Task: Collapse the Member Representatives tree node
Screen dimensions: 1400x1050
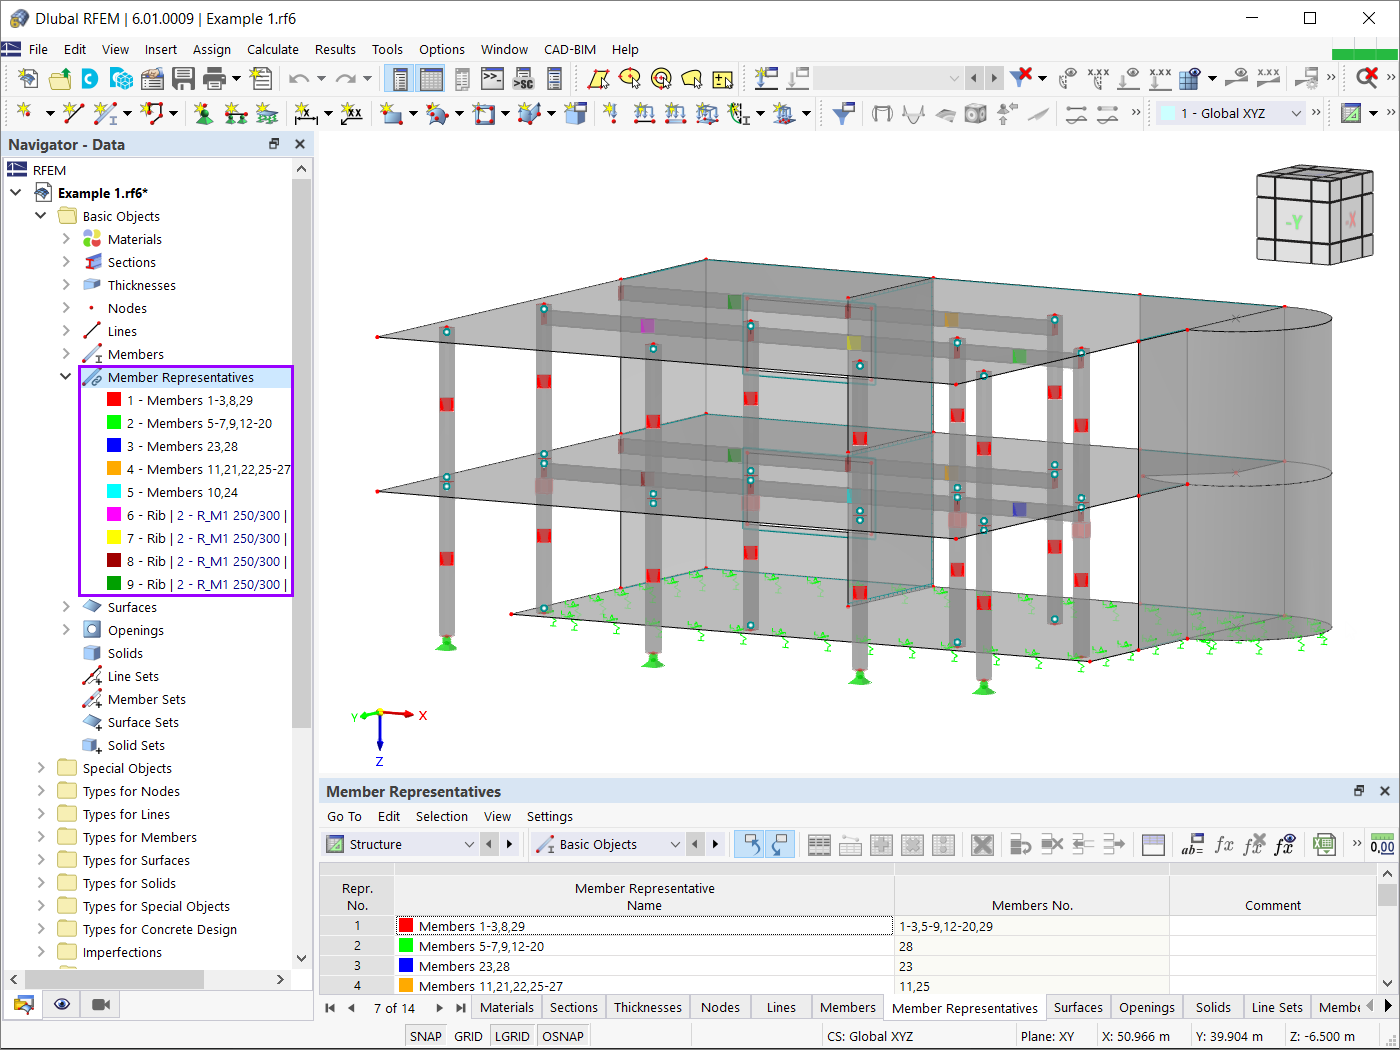Action: [x=66, y=377]
